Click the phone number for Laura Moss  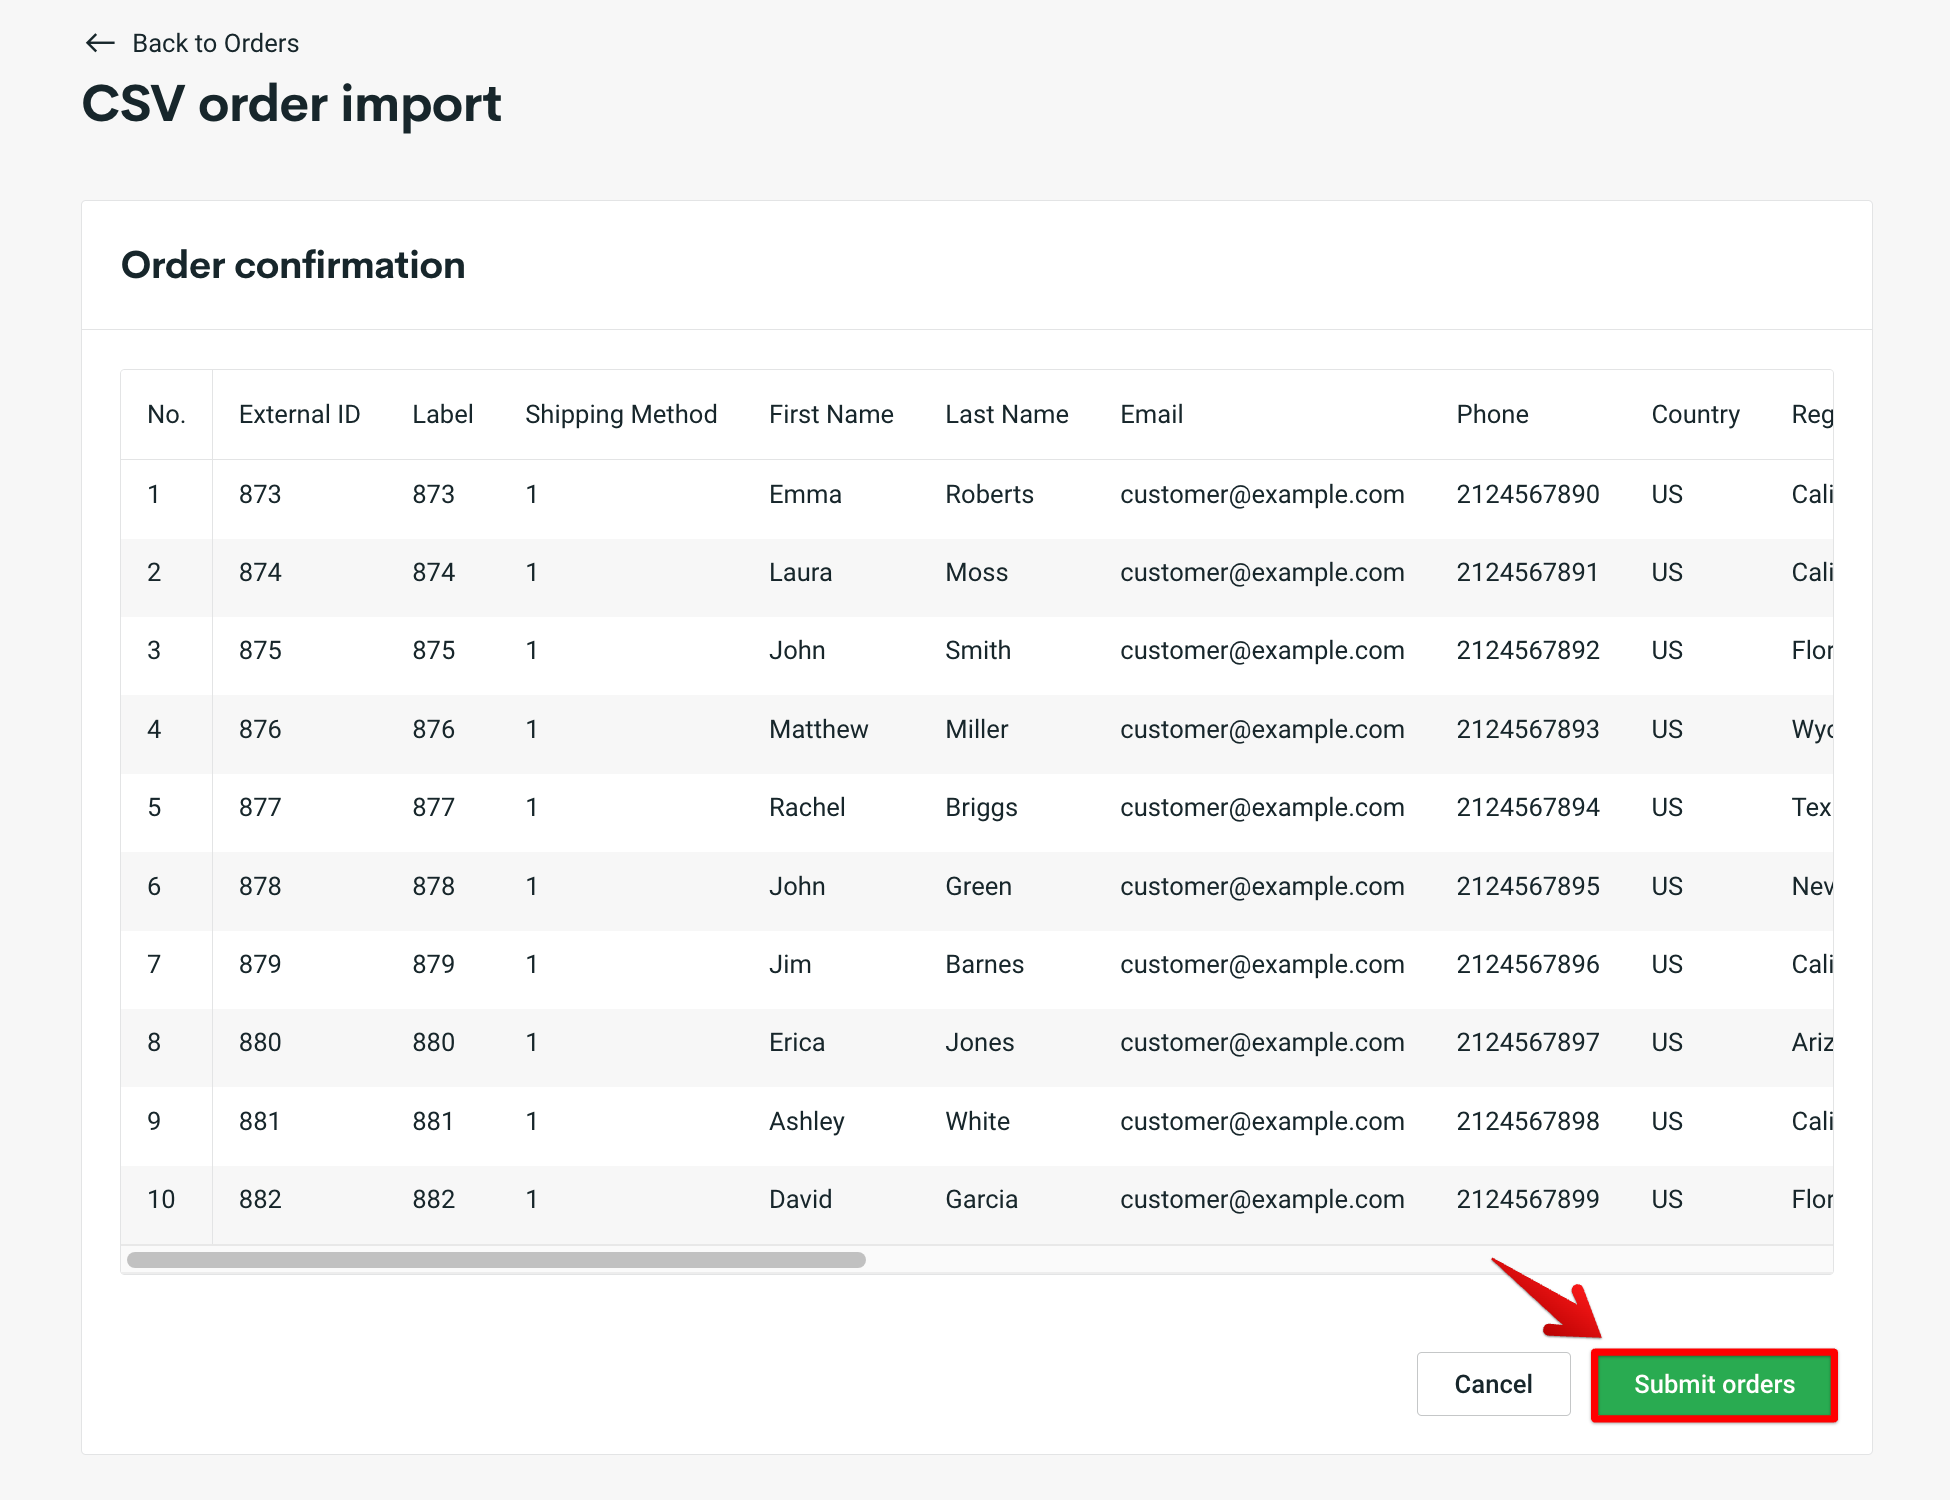tap(1527, 572)
